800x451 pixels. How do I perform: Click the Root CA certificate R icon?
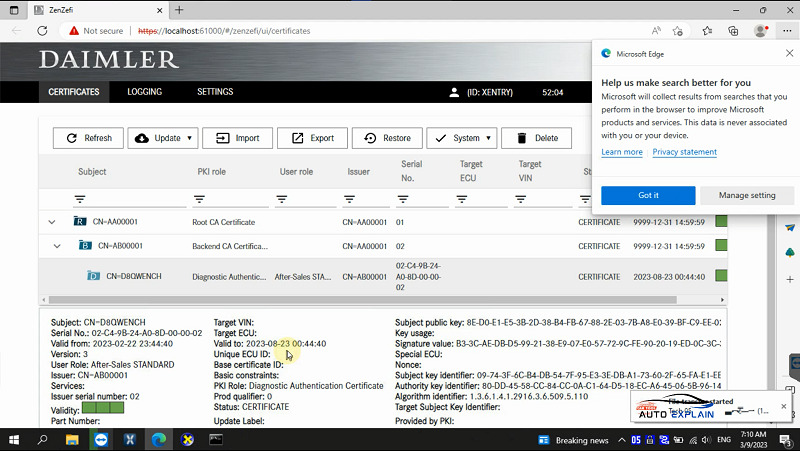click(80, 221)
